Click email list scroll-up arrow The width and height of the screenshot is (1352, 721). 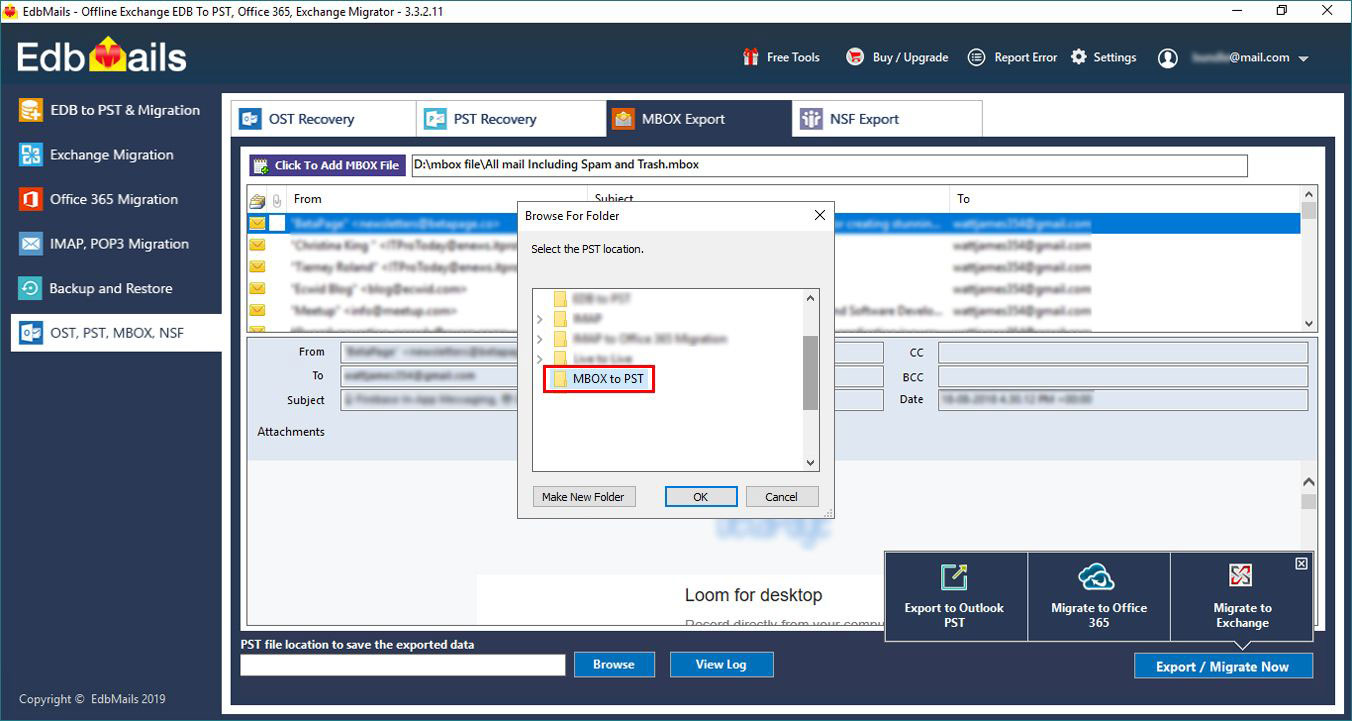tap(1309, 194)
